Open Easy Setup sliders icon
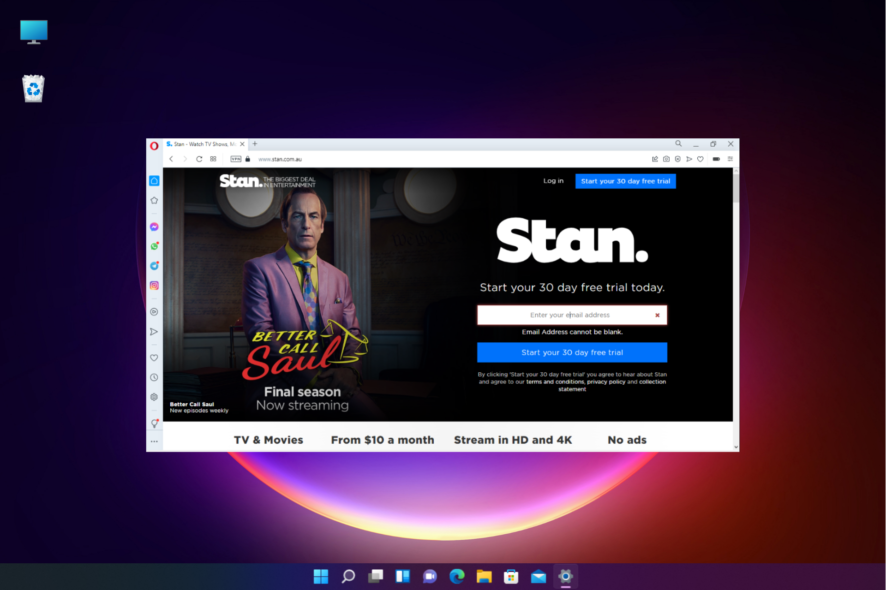 pos(730,159)
